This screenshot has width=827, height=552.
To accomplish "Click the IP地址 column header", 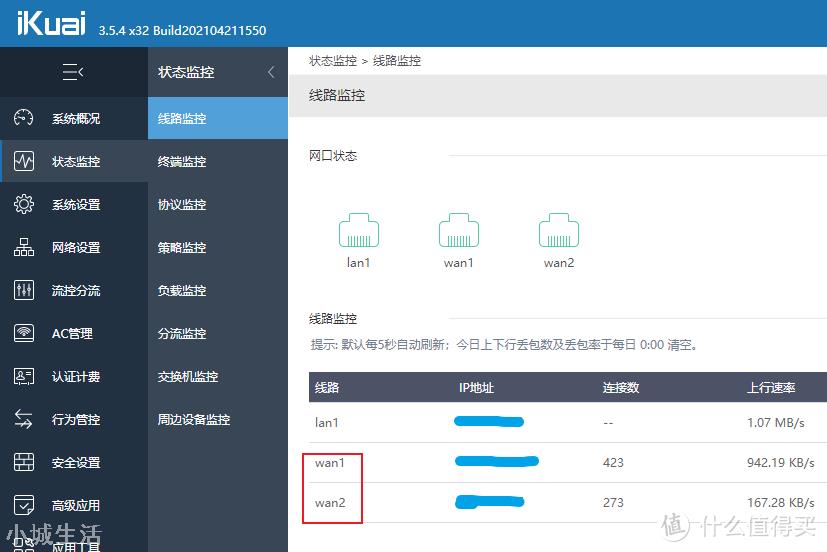I will [476, 388].
